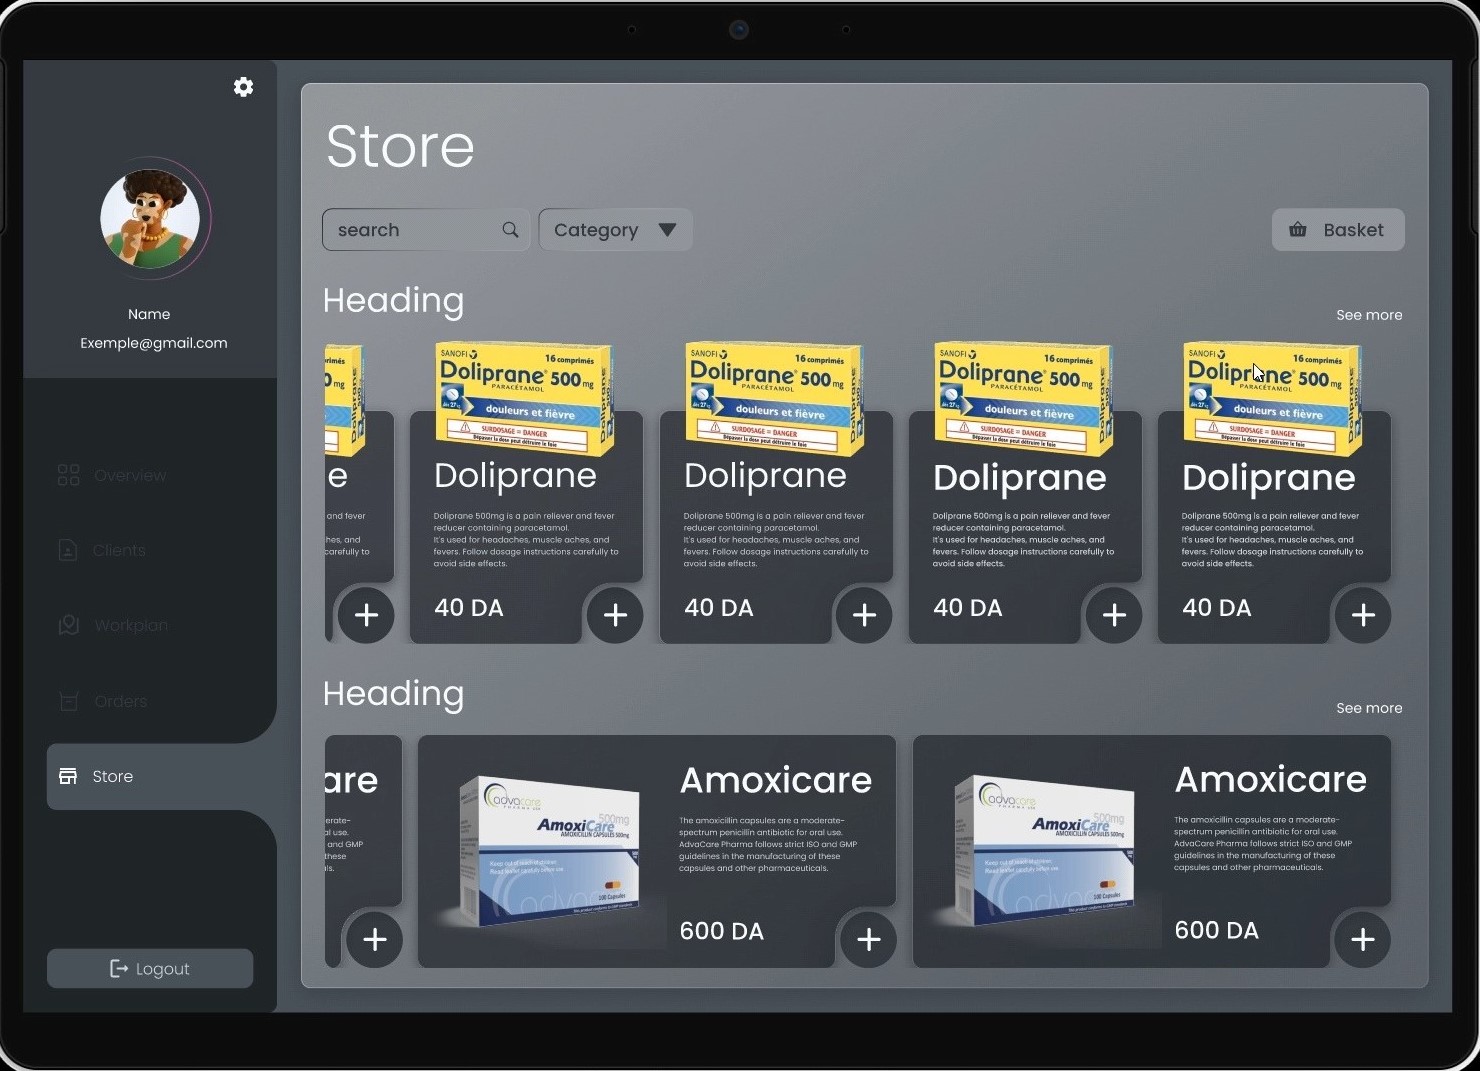
Task: Click the Overview grid icon
Action: 68,475
